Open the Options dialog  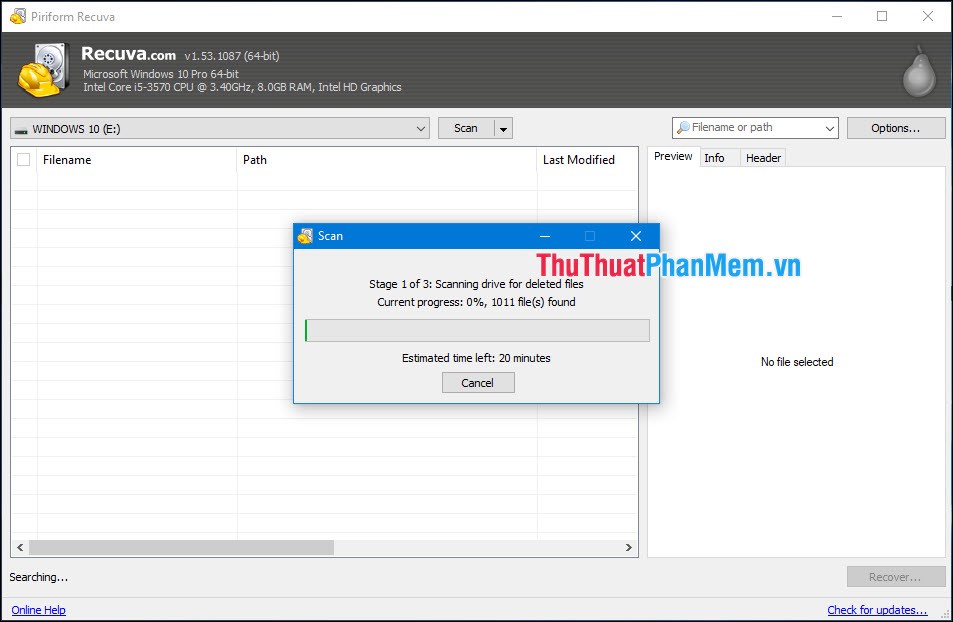(x=896, y=128)
